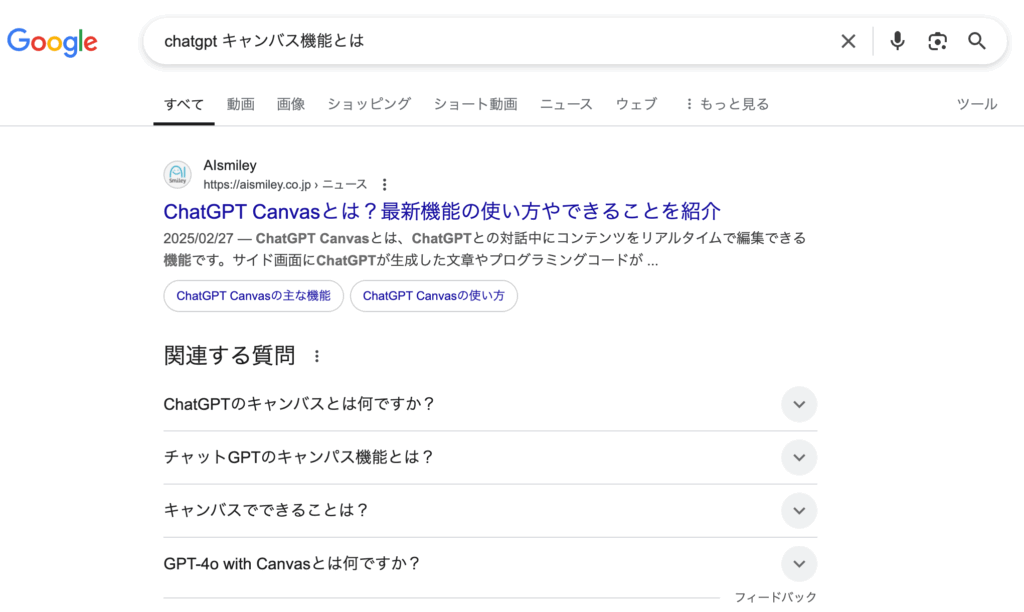Click the AIsmiley site favicon
Viewport: 1024px width, 612px height.
coord(177,175)
